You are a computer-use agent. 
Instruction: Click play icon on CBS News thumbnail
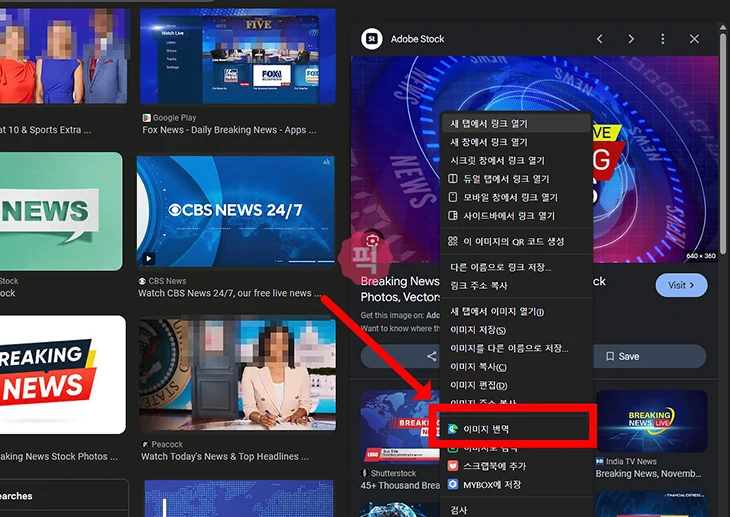pos(149,258)
